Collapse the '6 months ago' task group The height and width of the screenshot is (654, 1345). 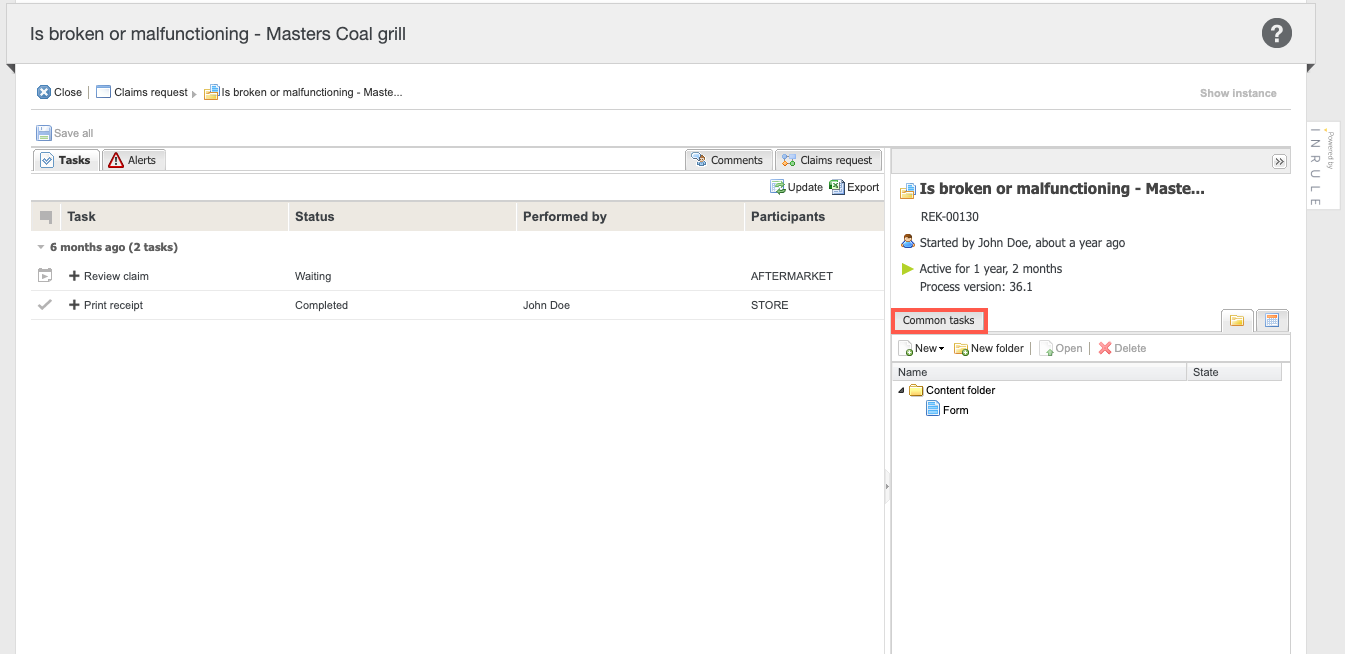tap(41, 247)
